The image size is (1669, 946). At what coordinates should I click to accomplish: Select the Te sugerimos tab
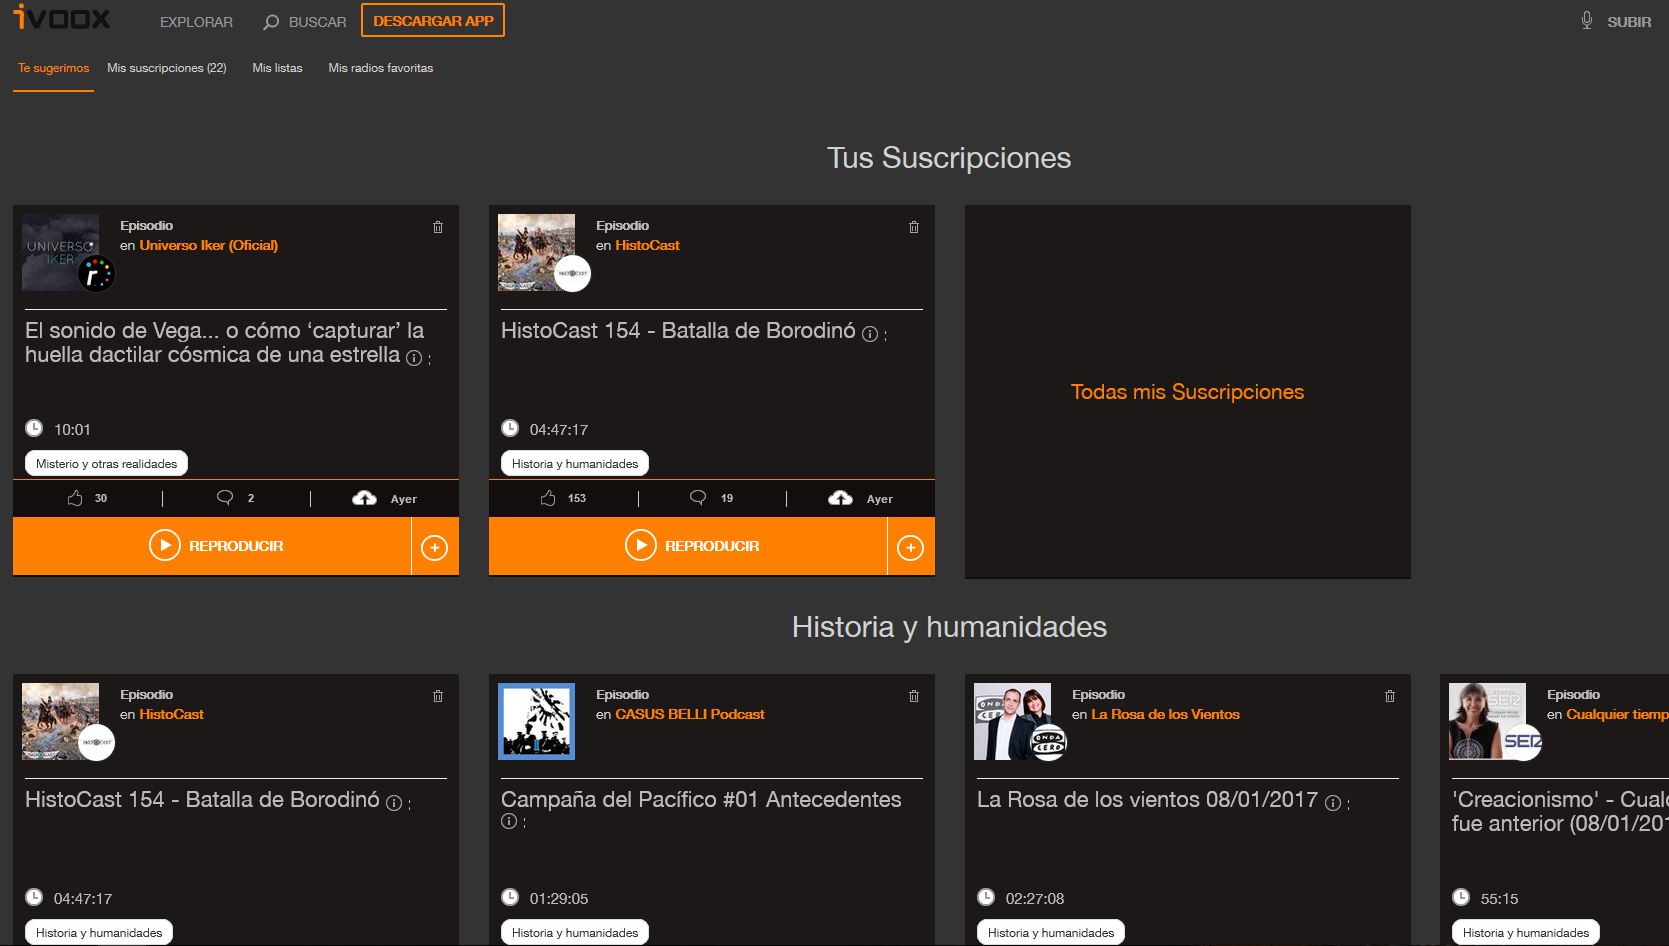coord(53,68)
